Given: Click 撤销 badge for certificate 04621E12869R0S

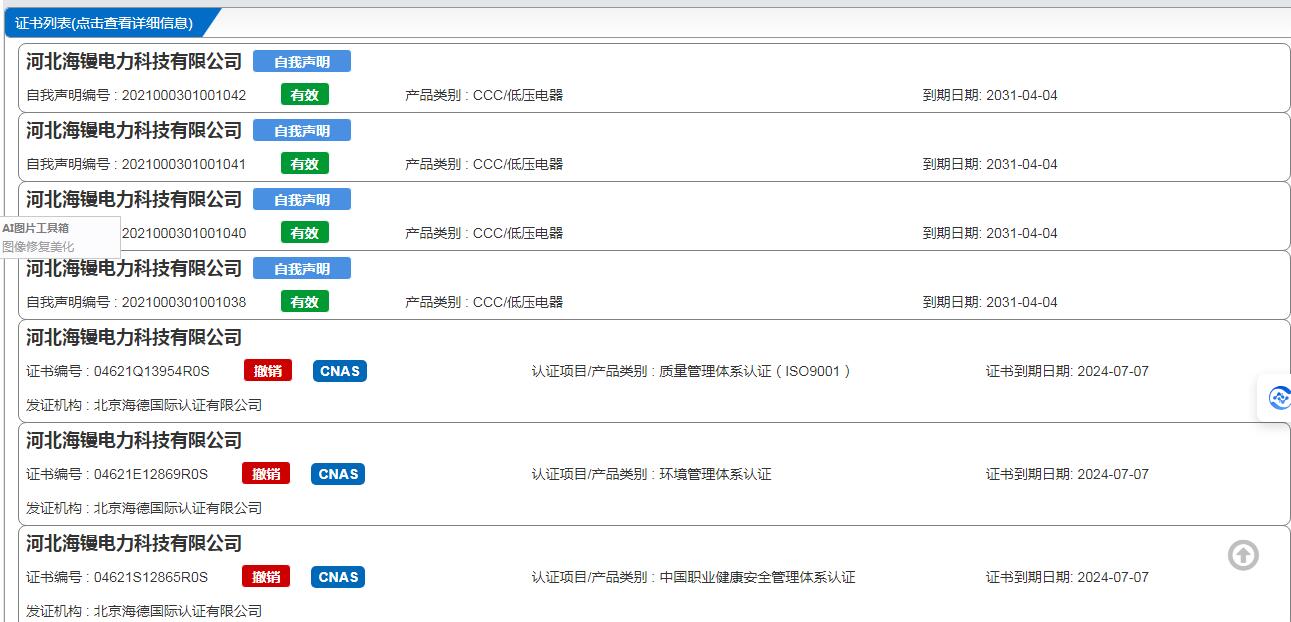Looking at the screenshot, I should pyautogui.click(x=266, y=474).
